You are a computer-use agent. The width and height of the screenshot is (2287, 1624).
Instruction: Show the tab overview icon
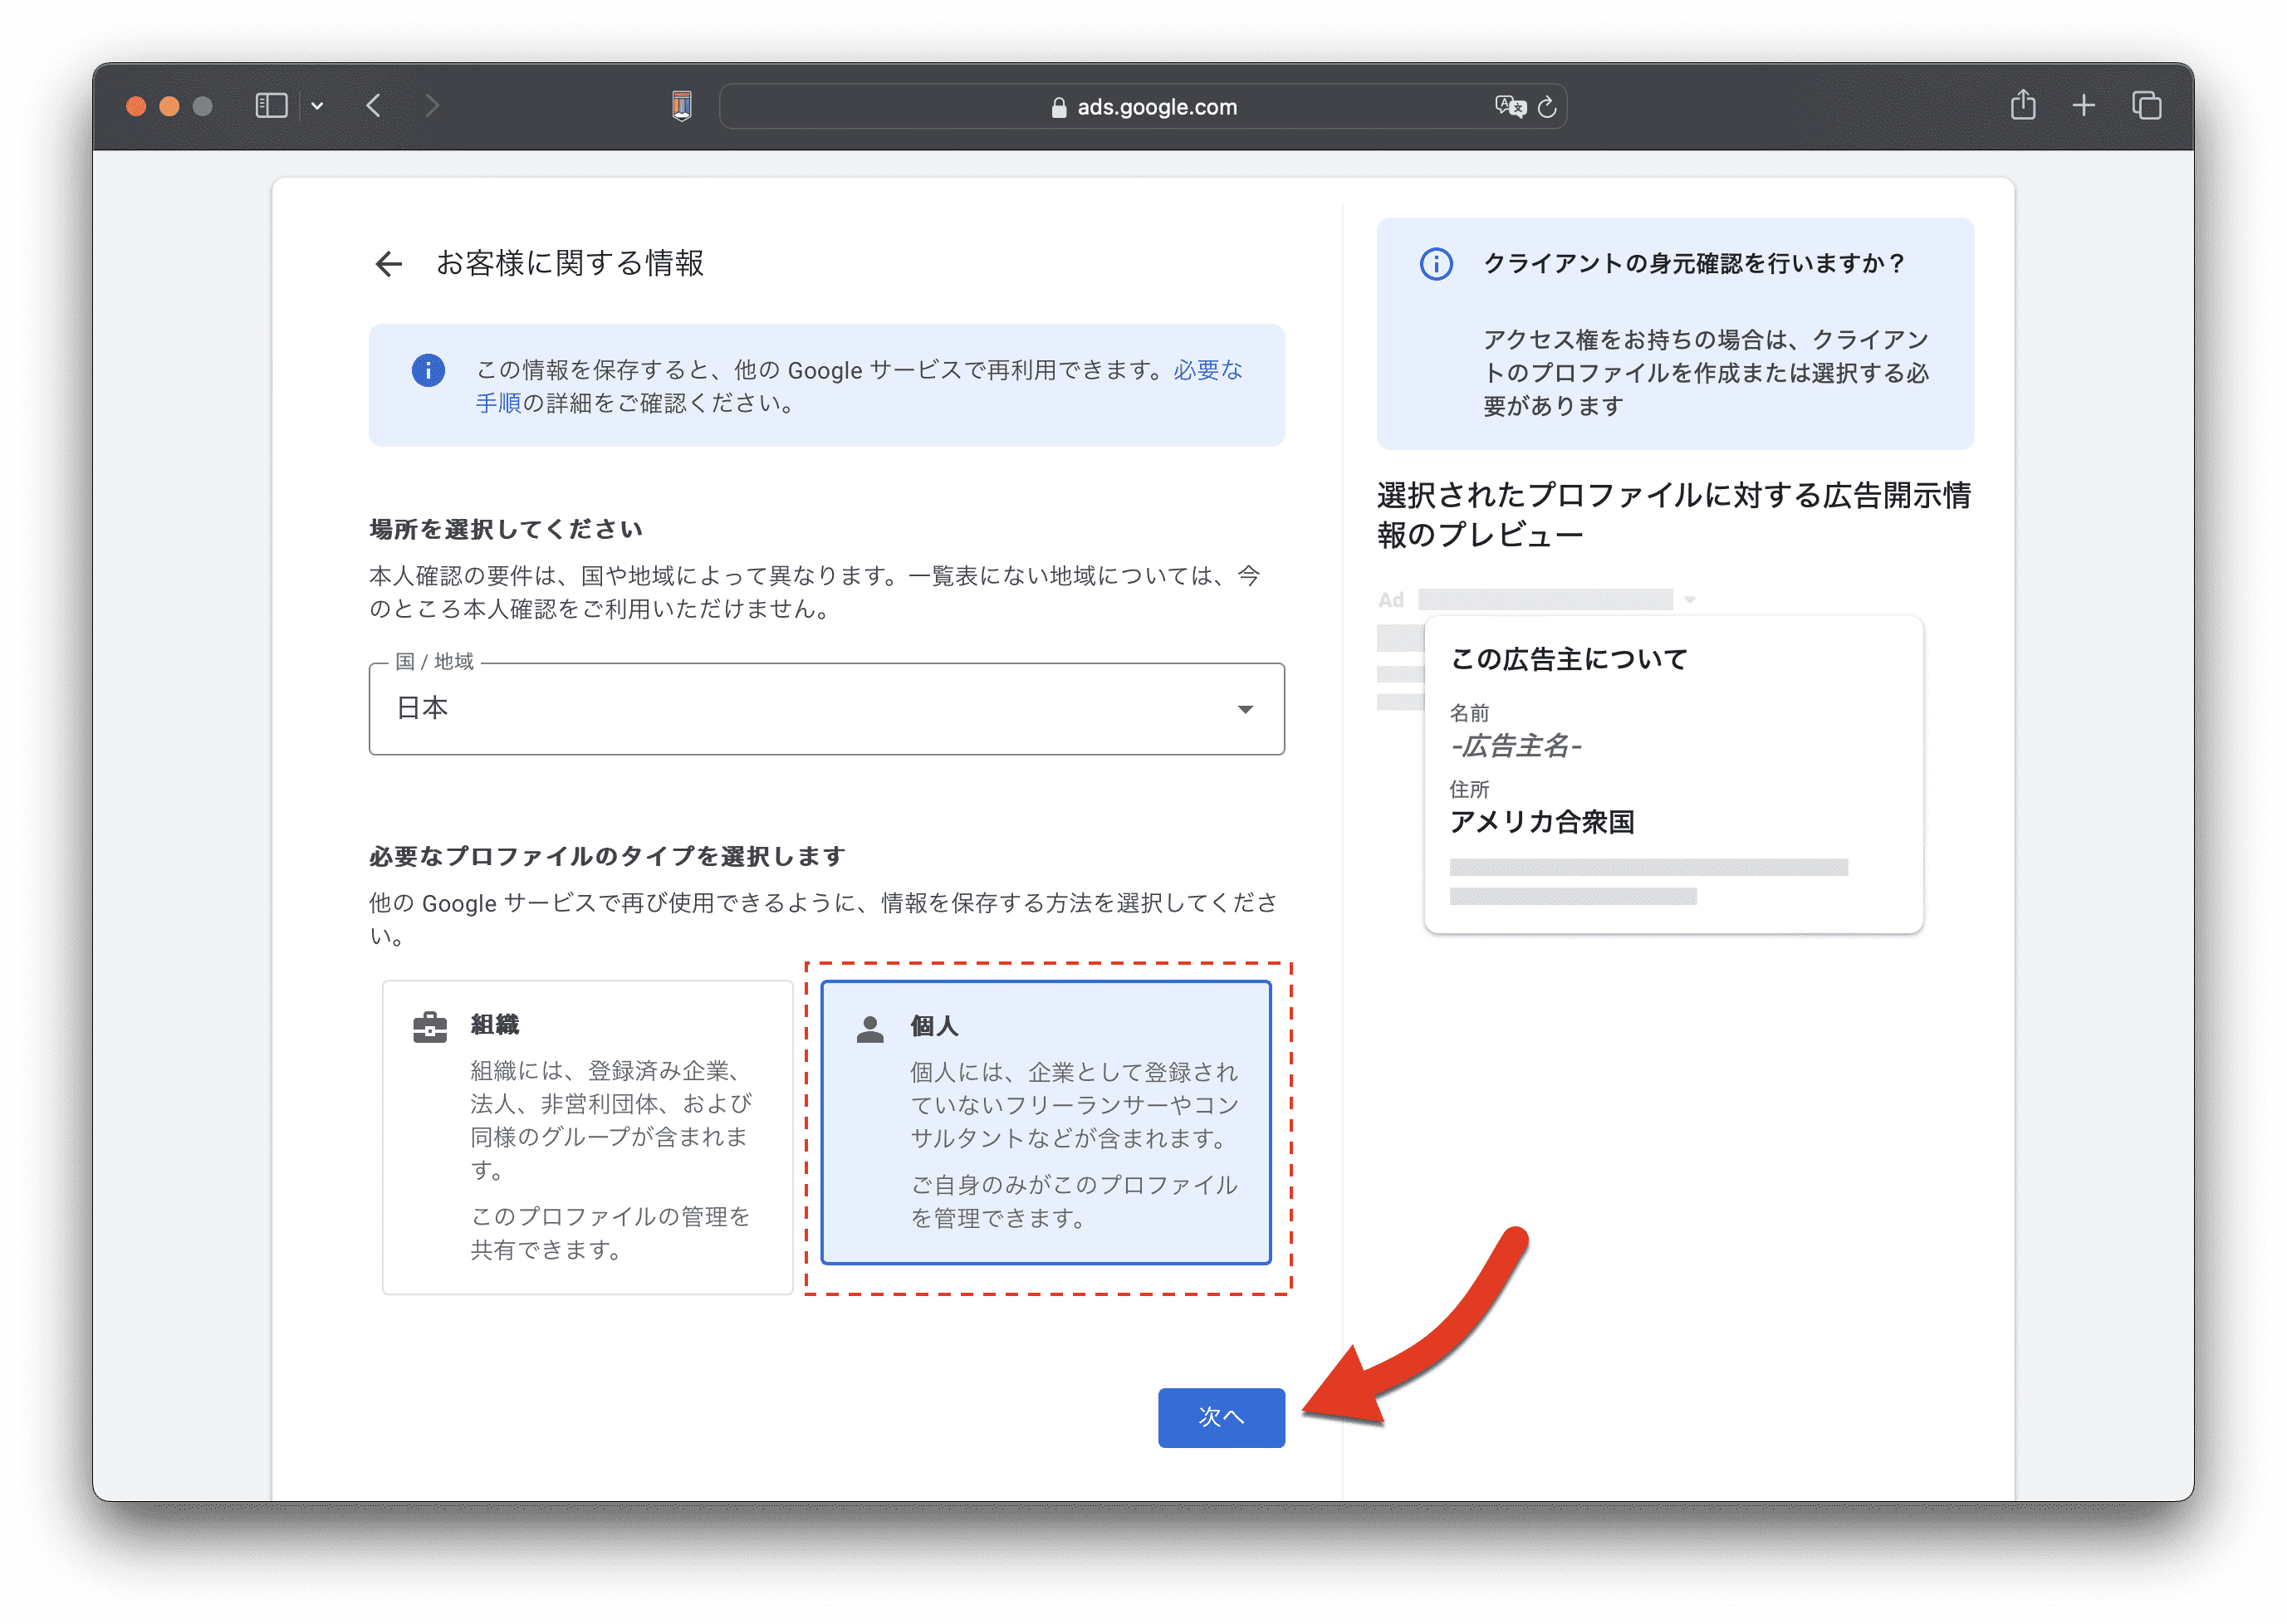2146,106
